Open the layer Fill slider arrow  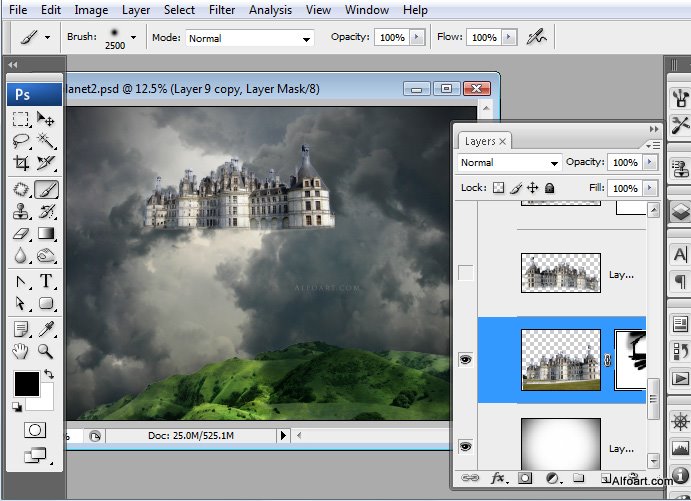point(650,188)
